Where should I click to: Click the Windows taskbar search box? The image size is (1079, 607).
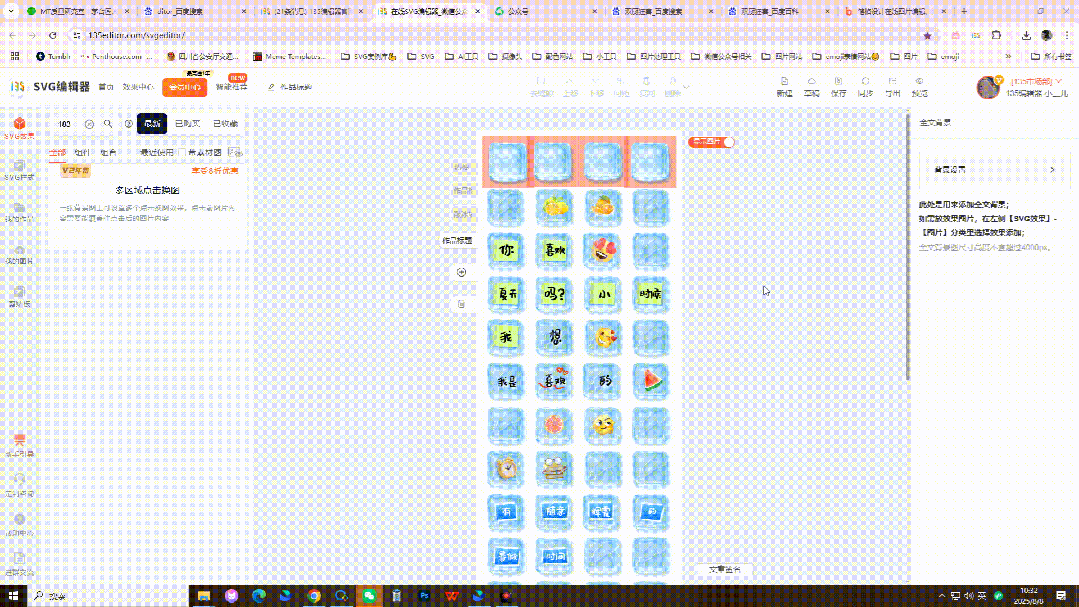[x=110, y=596]
